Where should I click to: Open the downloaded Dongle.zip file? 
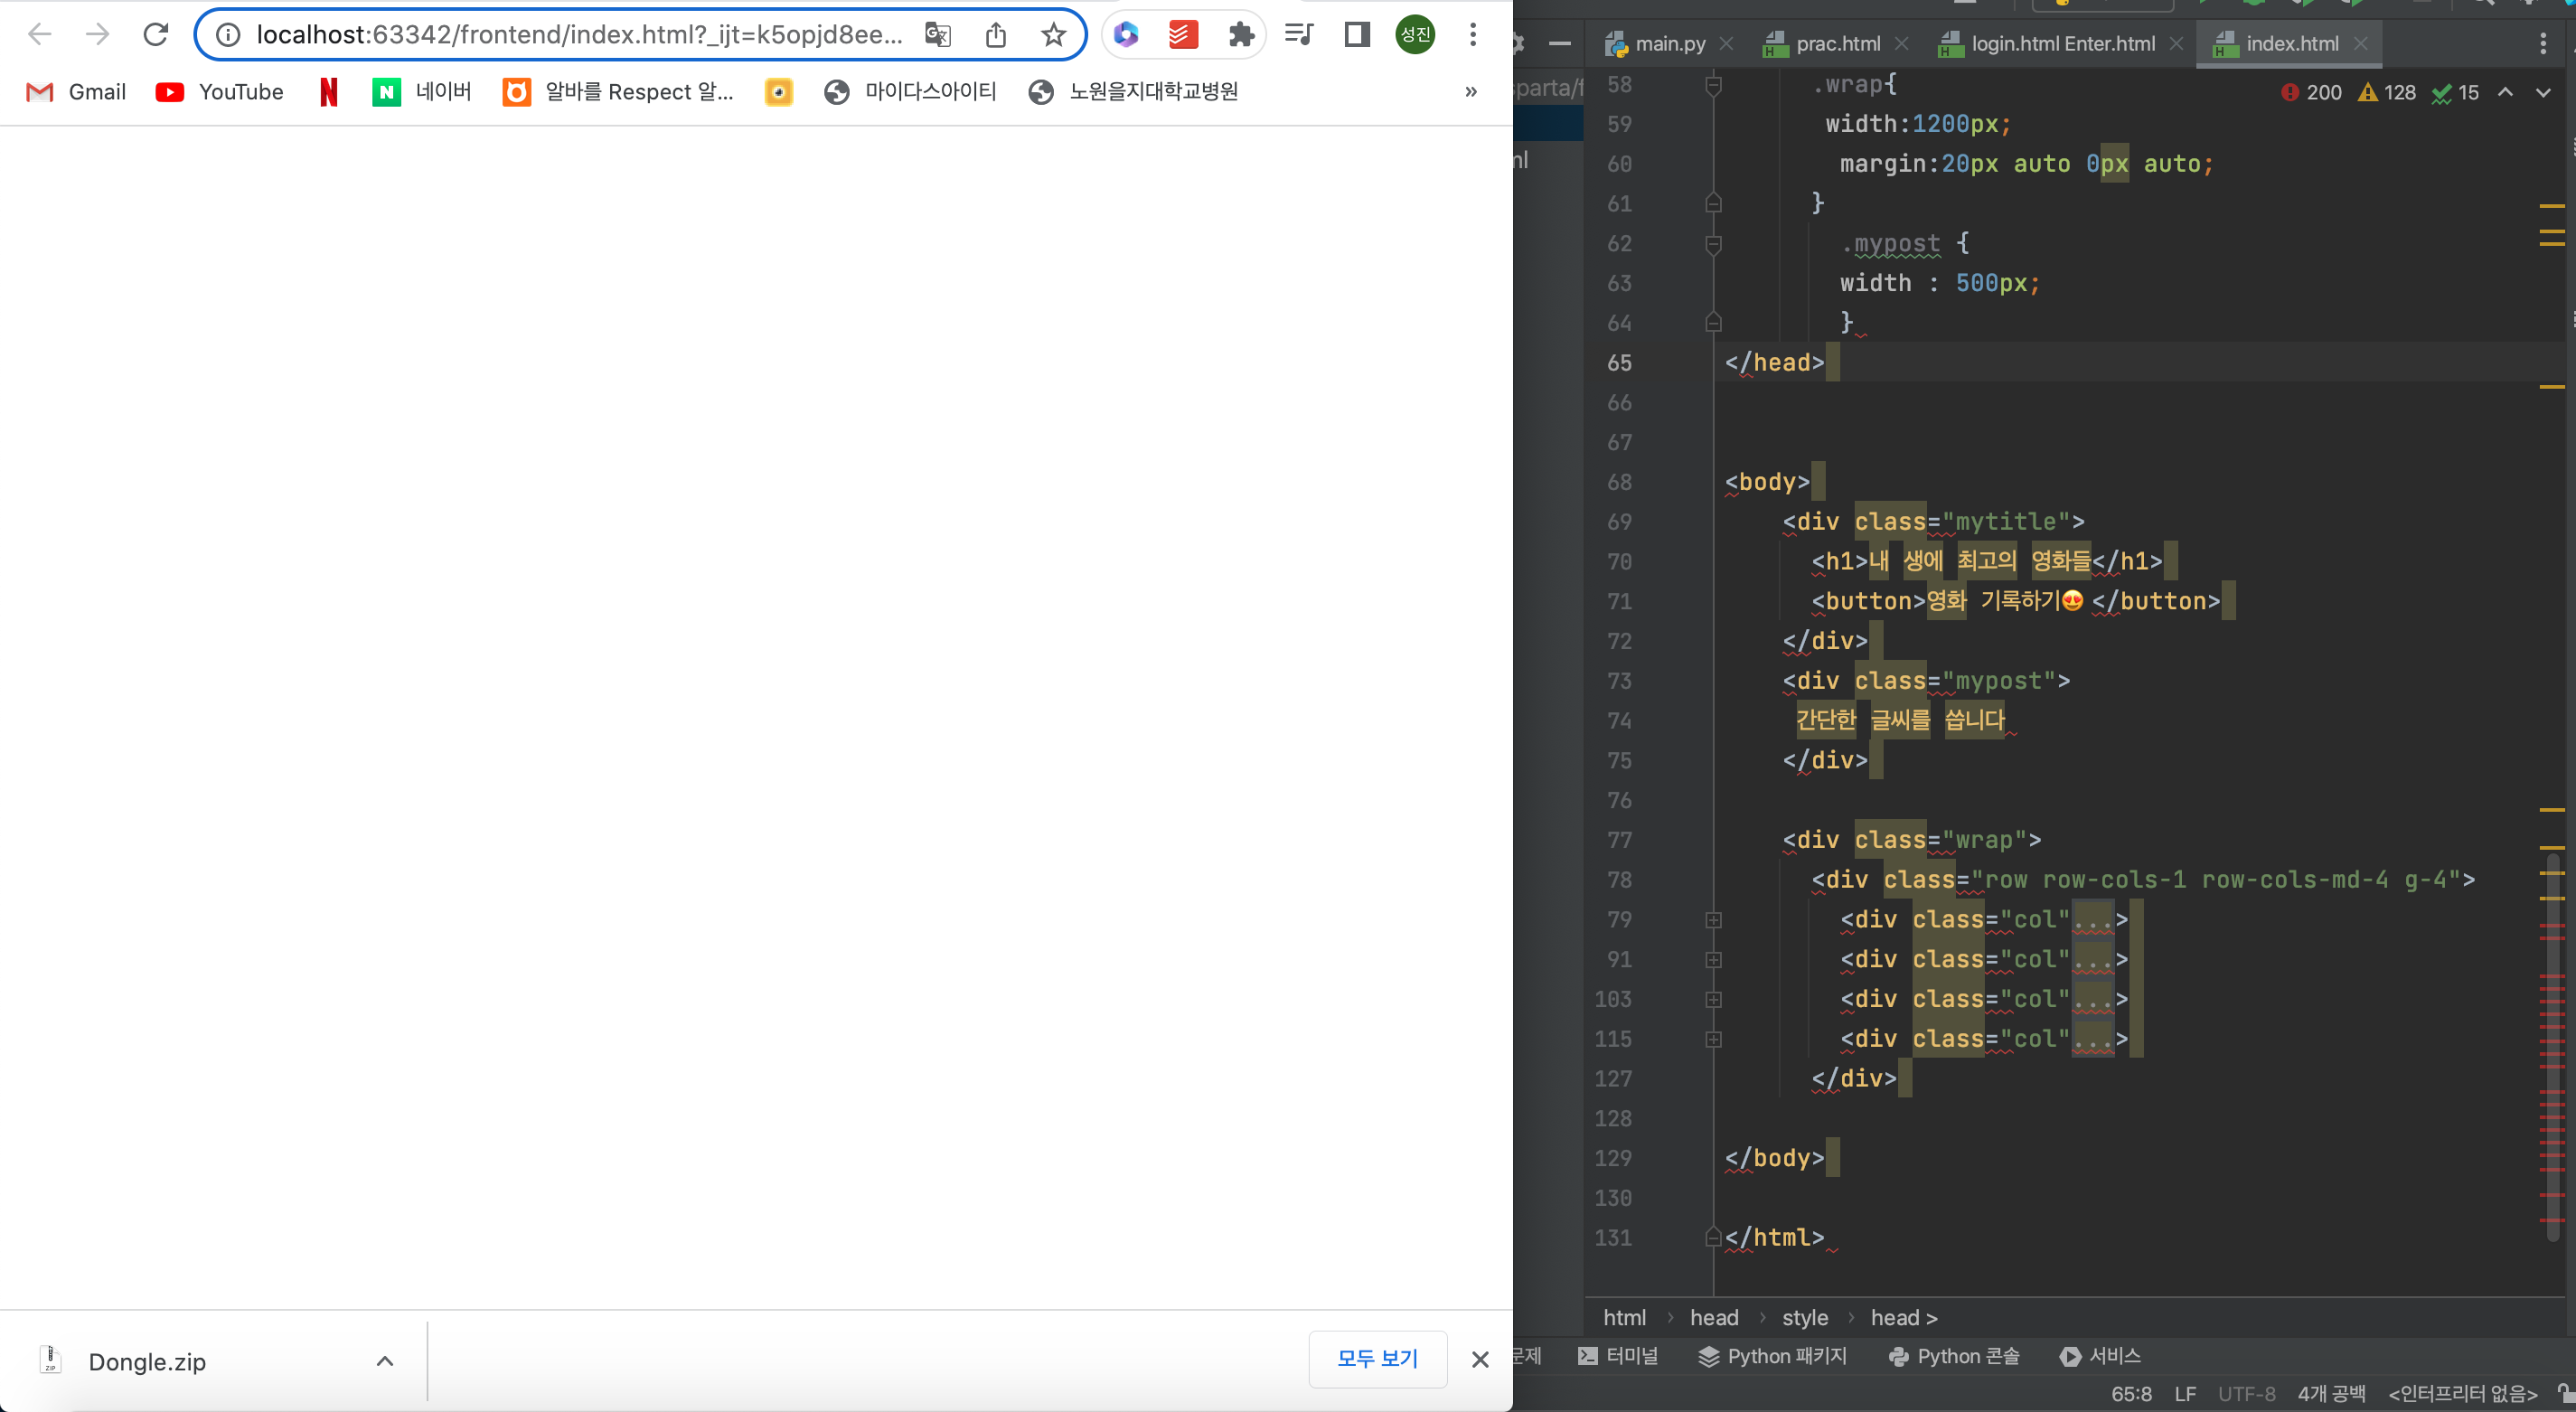point(146,1361)
